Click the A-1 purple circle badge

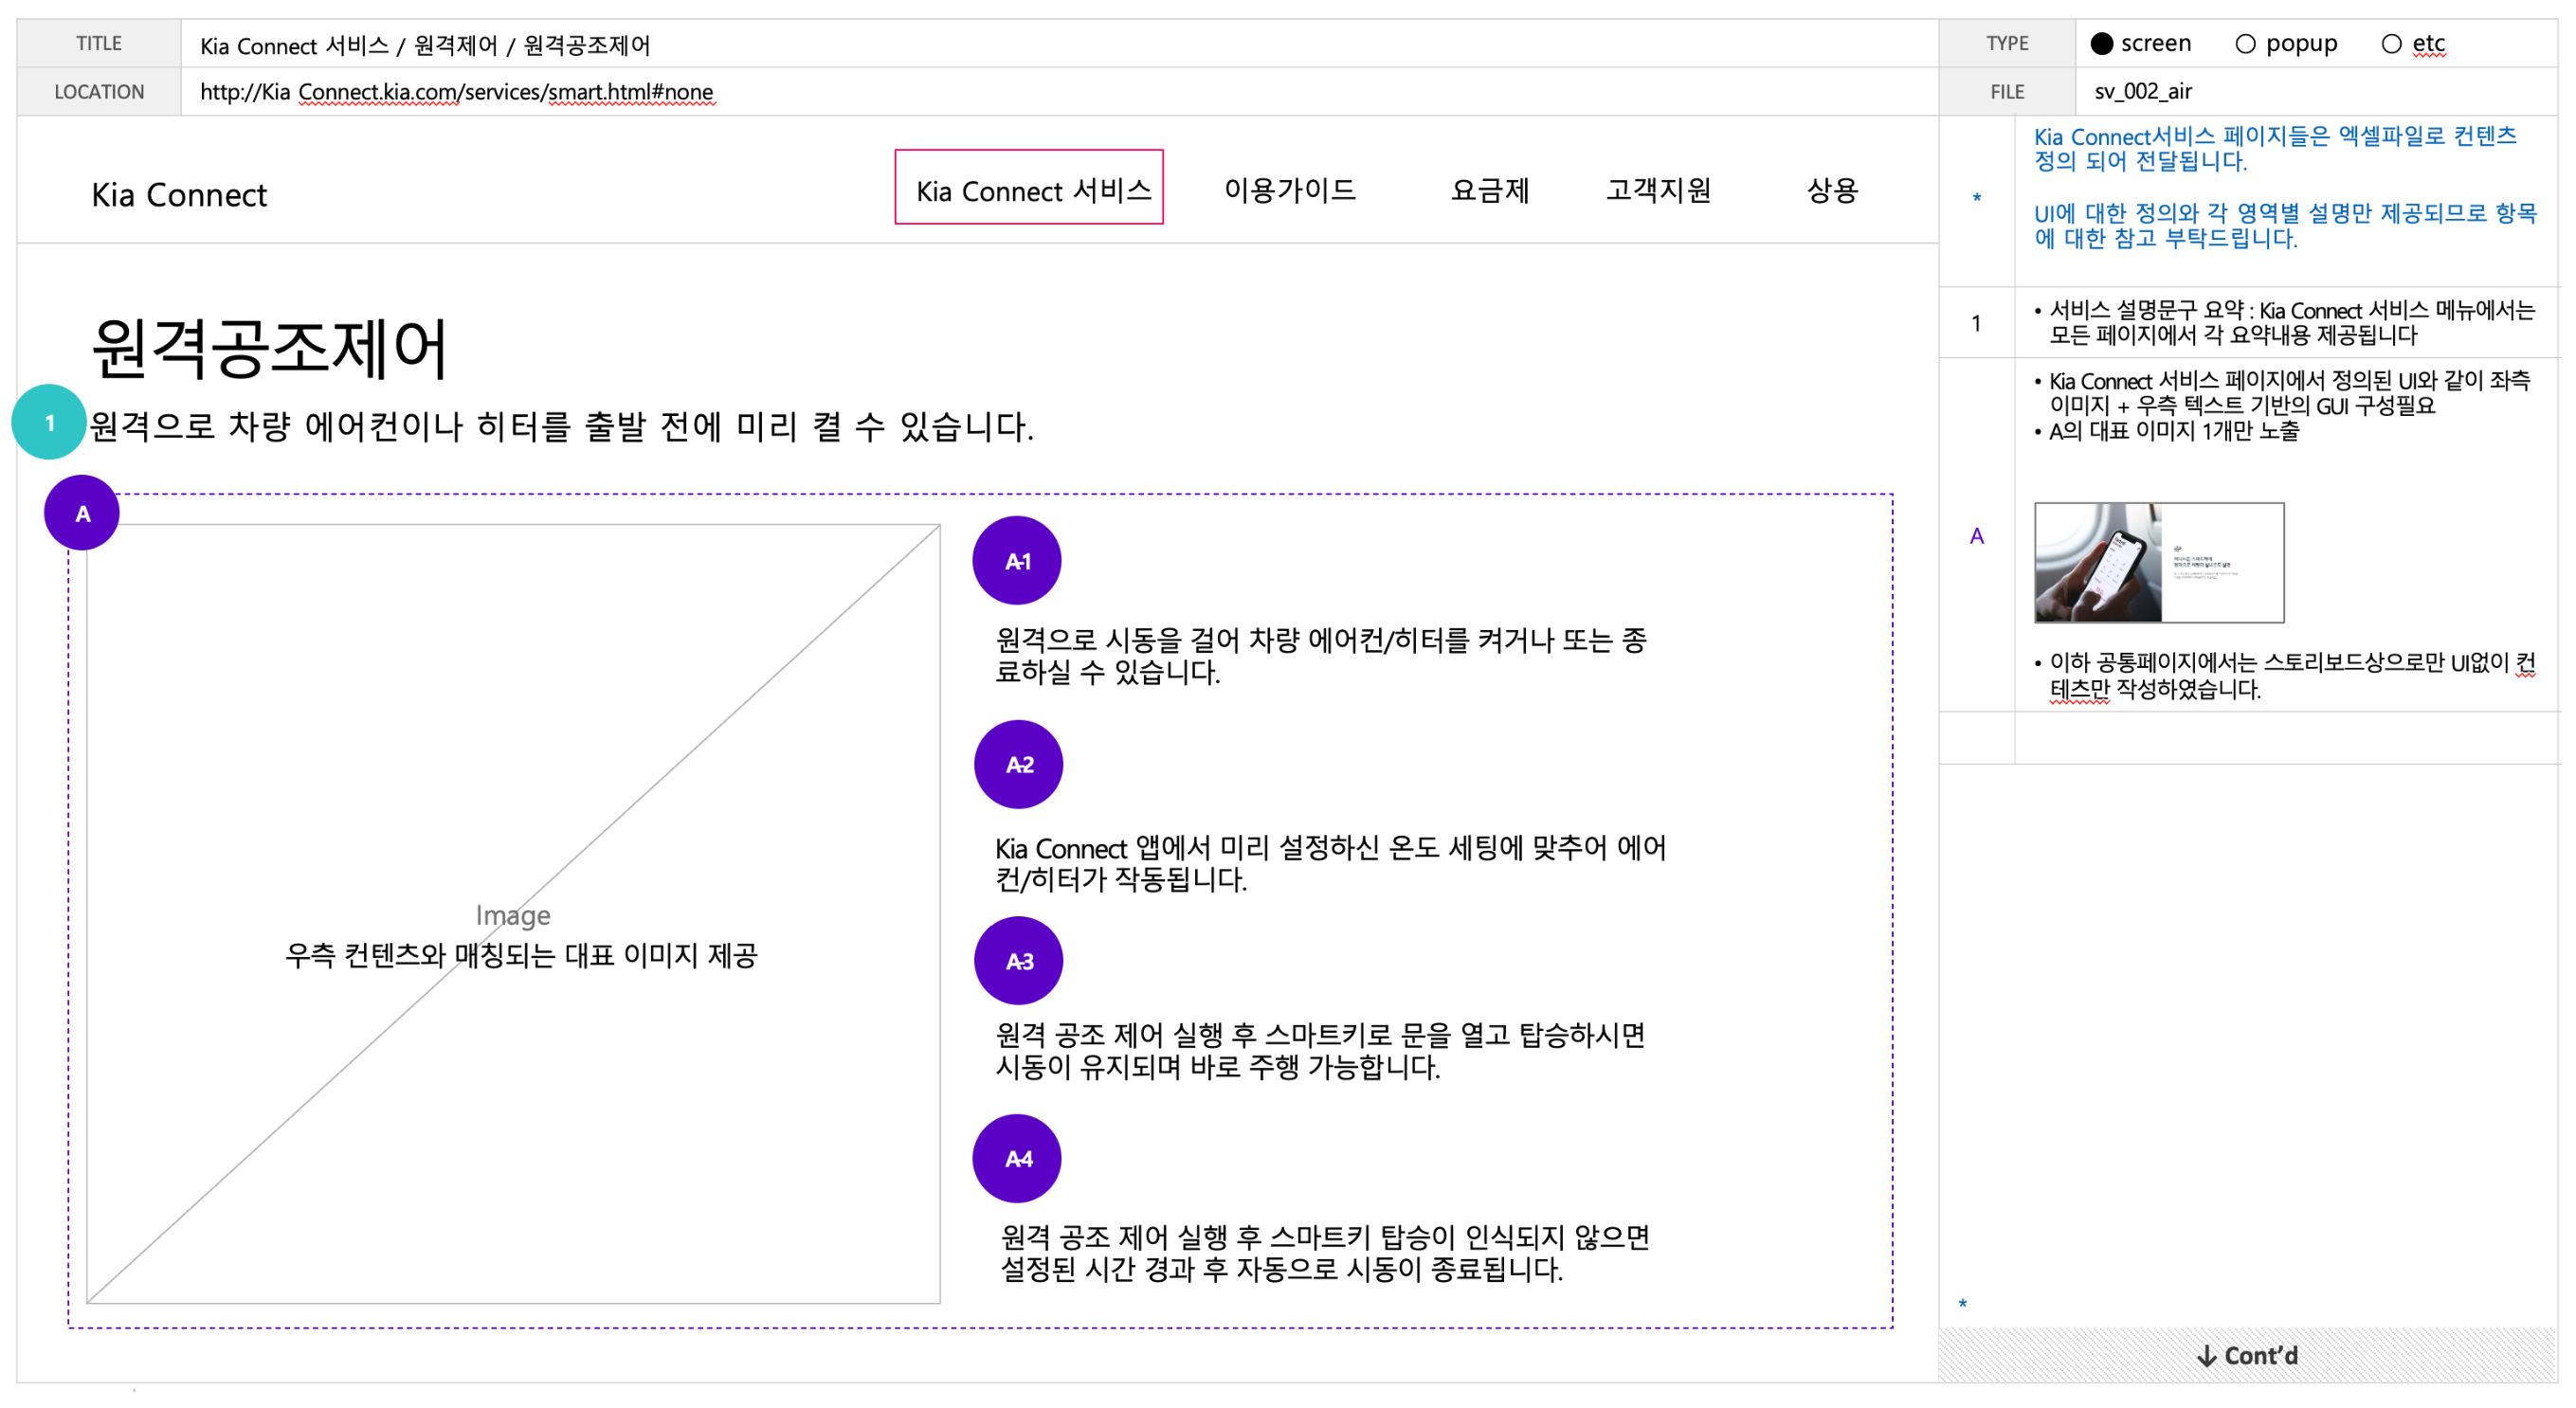coord(1017,561)
